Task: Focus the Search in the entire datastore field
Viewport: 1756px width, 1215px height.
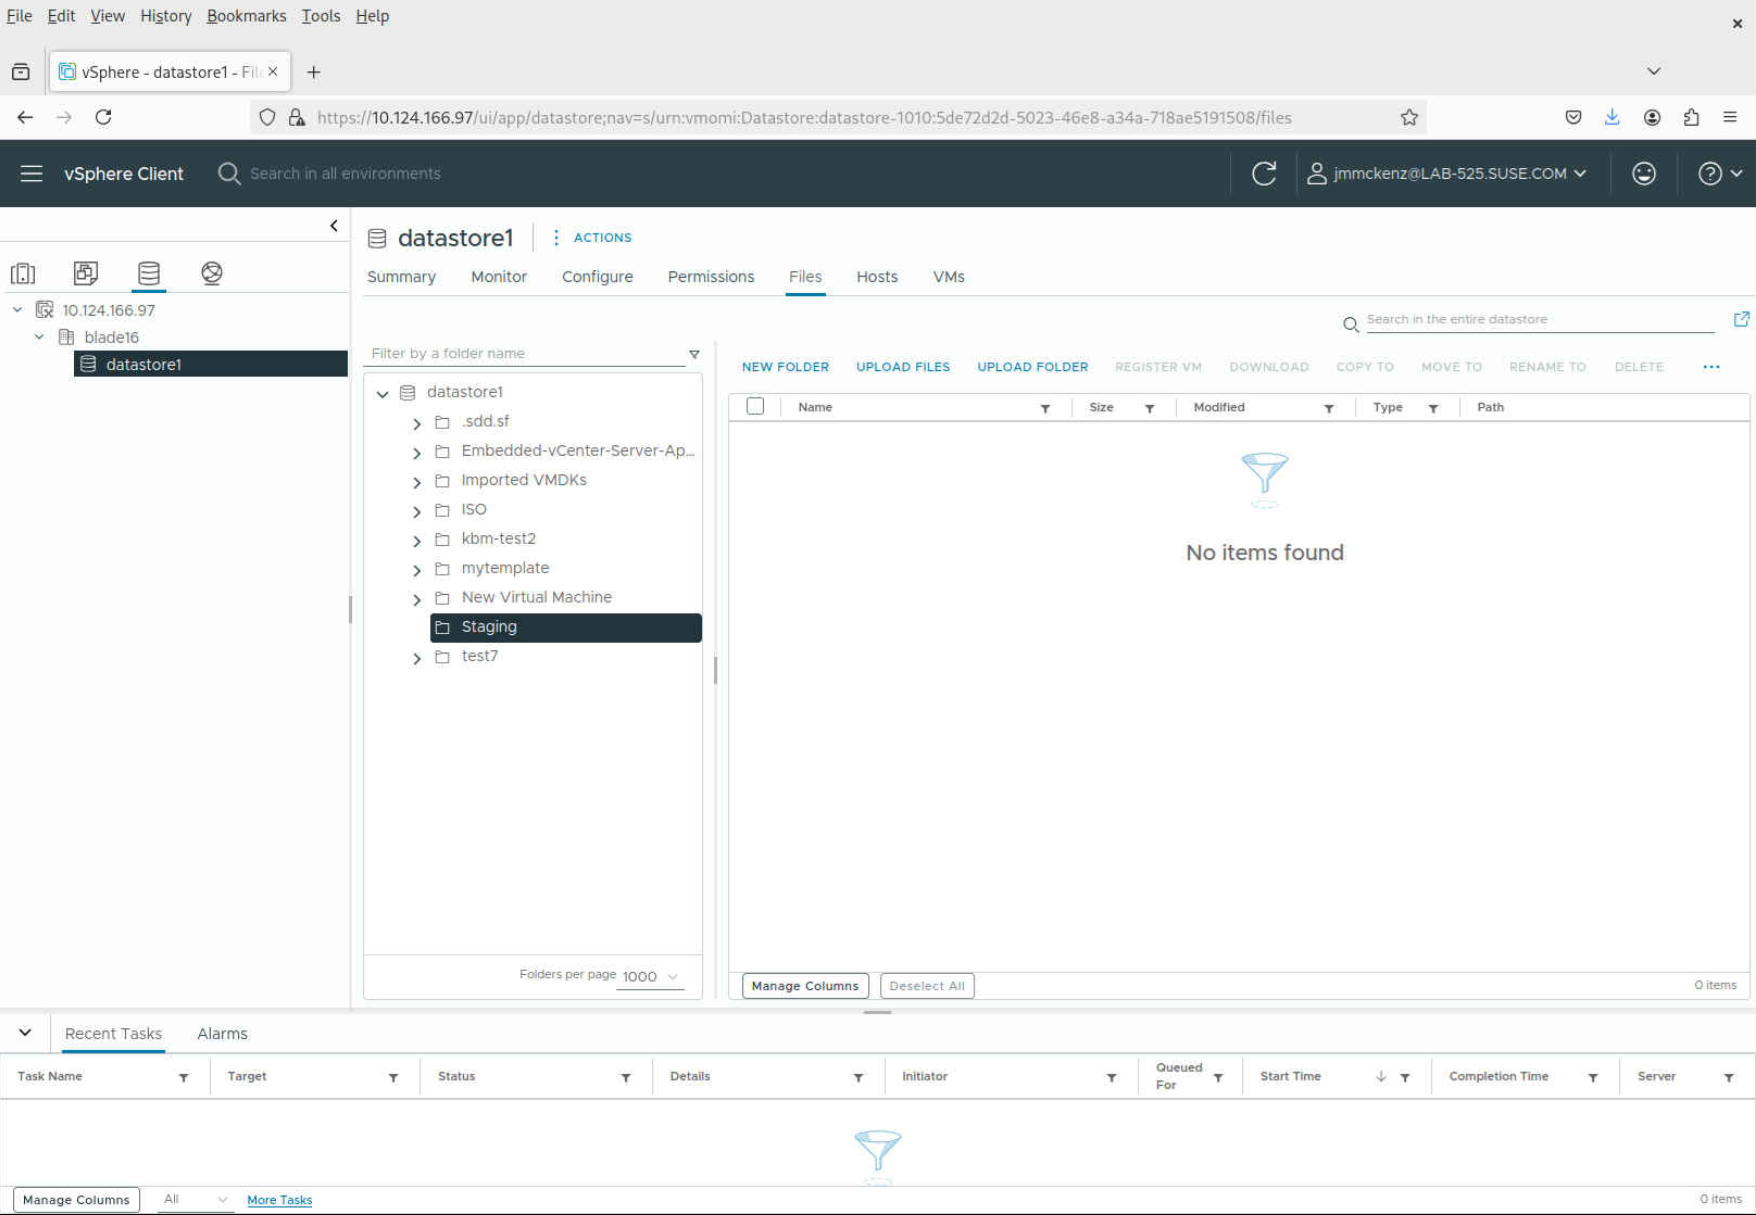Action: click(x=1541, y=320)
